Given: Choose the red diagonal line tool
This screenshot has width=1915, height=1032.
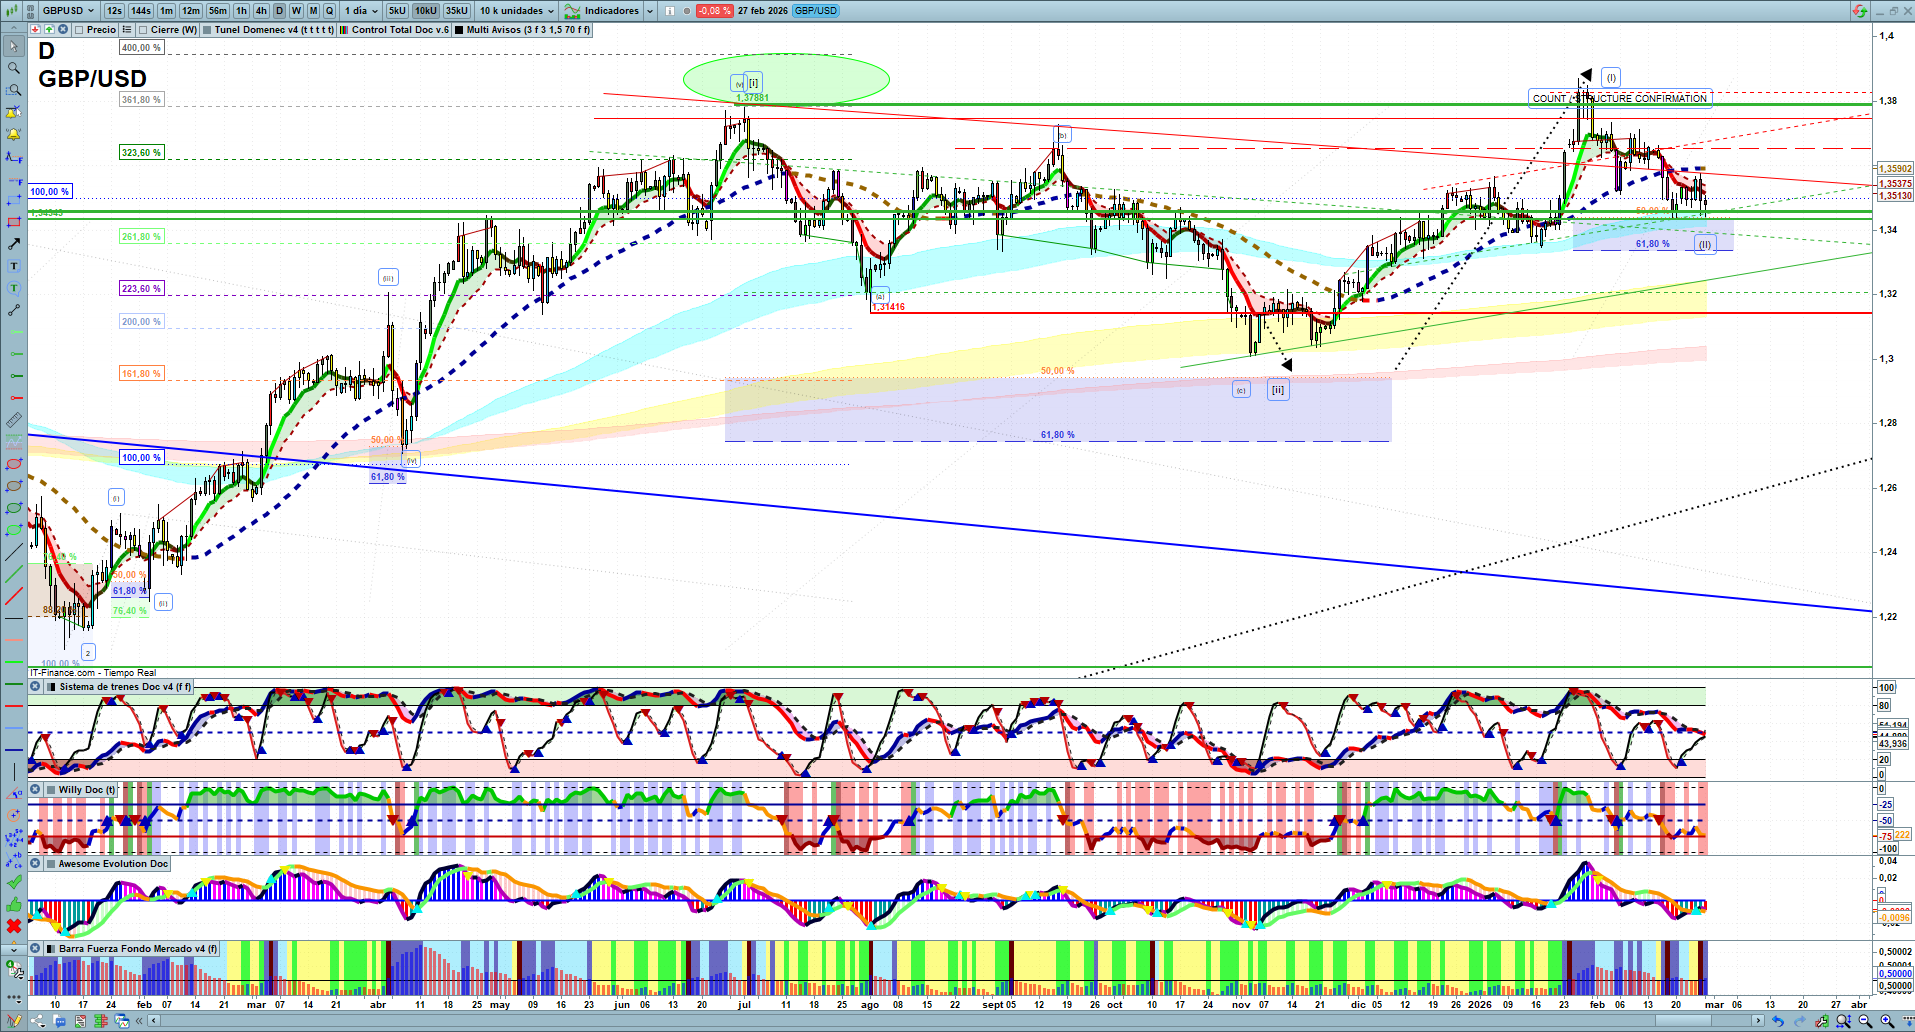Looking at the screenshot, I should 14,596.
